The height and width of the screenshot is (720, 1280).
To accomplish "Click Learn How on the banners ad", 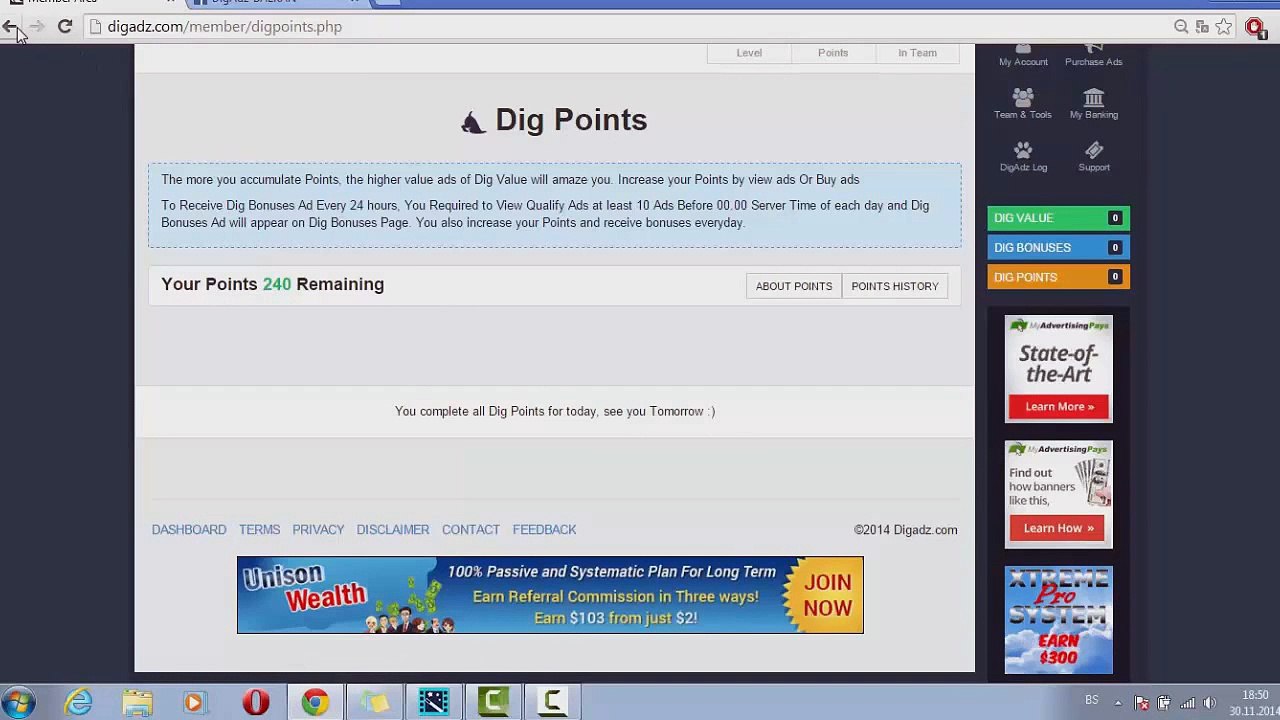I will tap(1059, 528).
